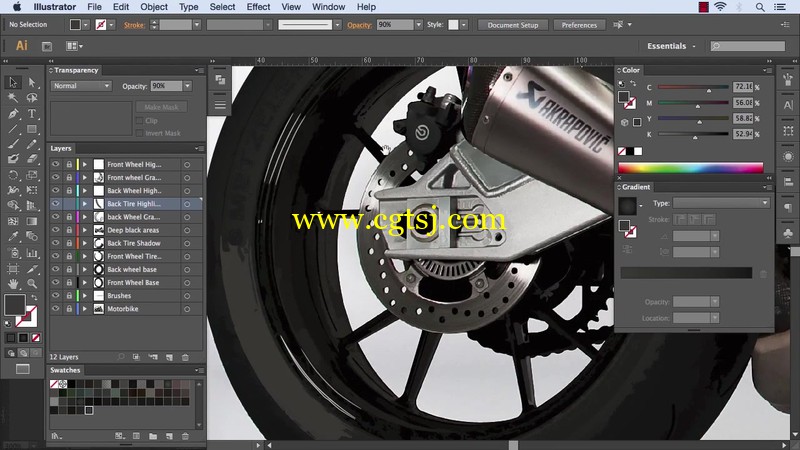Click the Stroke label link
The height and width of the screenshot is (450, 800).
tap(134, 25)
